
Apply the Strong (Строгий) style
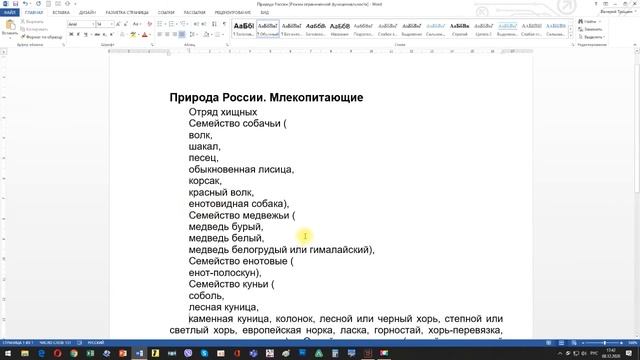[x=460, y=29]
